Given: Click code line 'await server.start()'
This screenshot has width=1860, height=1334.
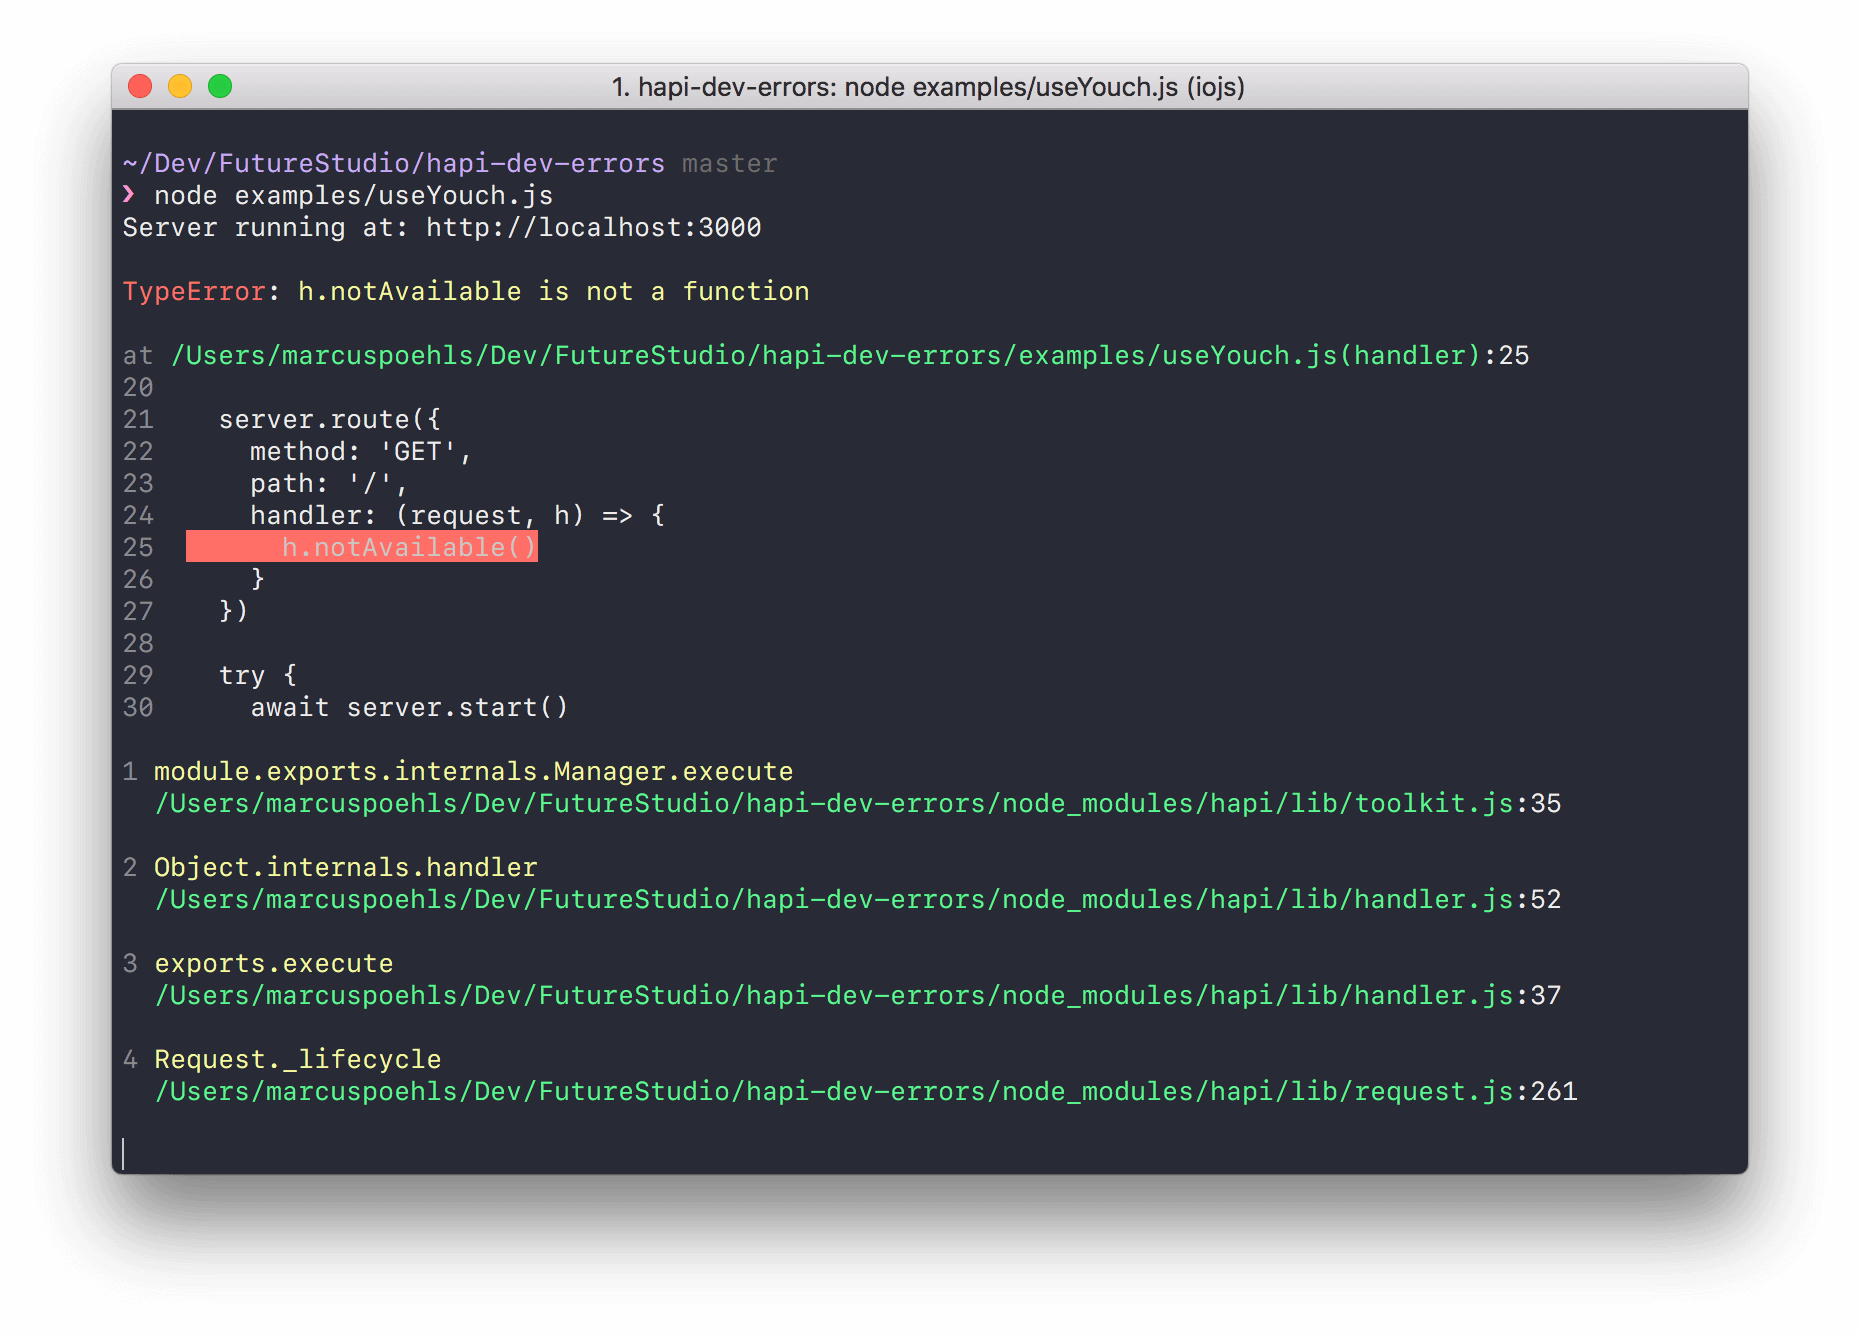Looking at the screenshot, I should 409,707.
